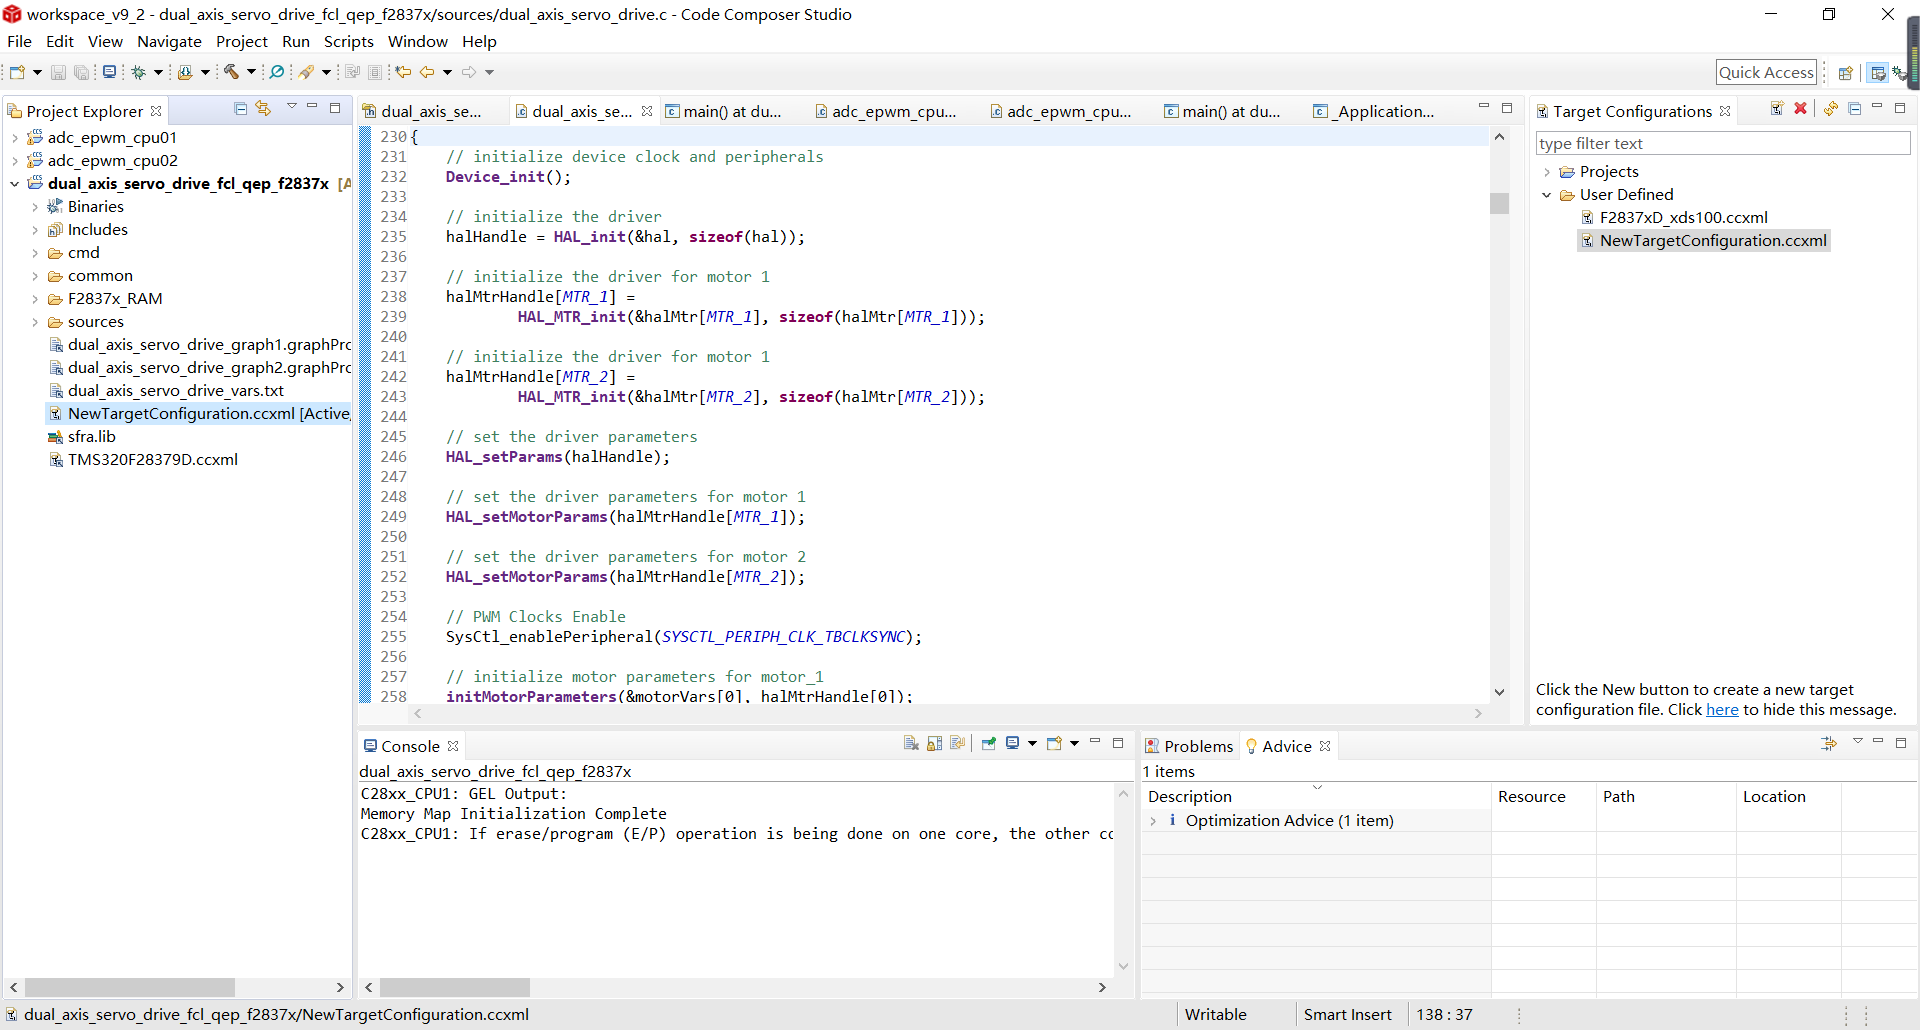Image resolution: width=1920 pixels, height=1030 pixels.
Task: Open the Build hammer dropdown arrow
Action: 251,72
